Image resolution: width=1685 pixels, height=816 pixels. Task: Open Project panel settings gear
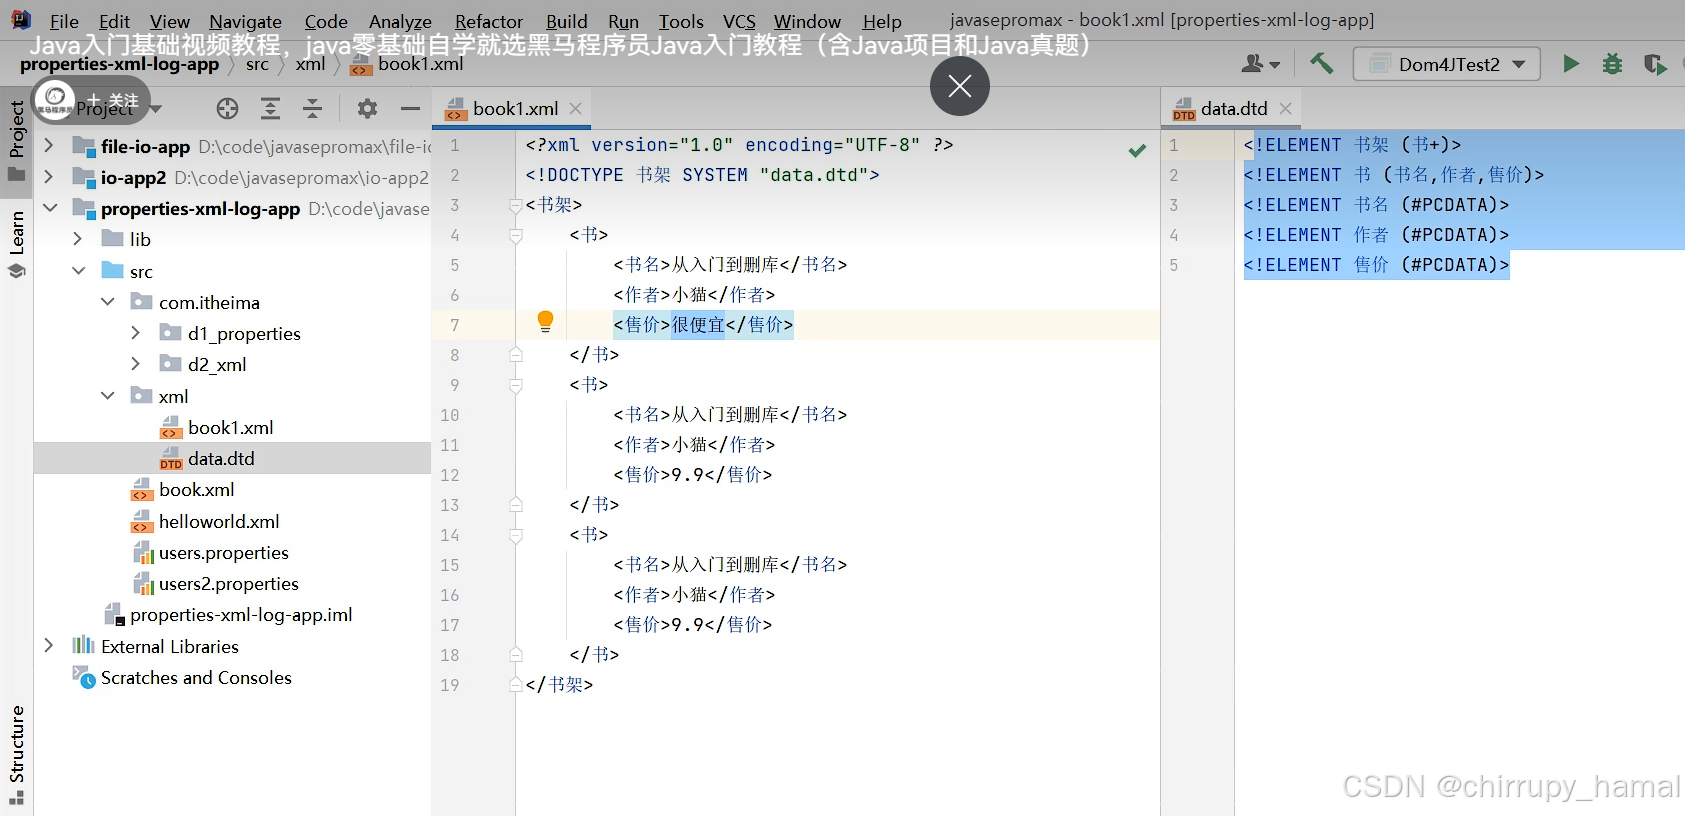tap(367, 108)
